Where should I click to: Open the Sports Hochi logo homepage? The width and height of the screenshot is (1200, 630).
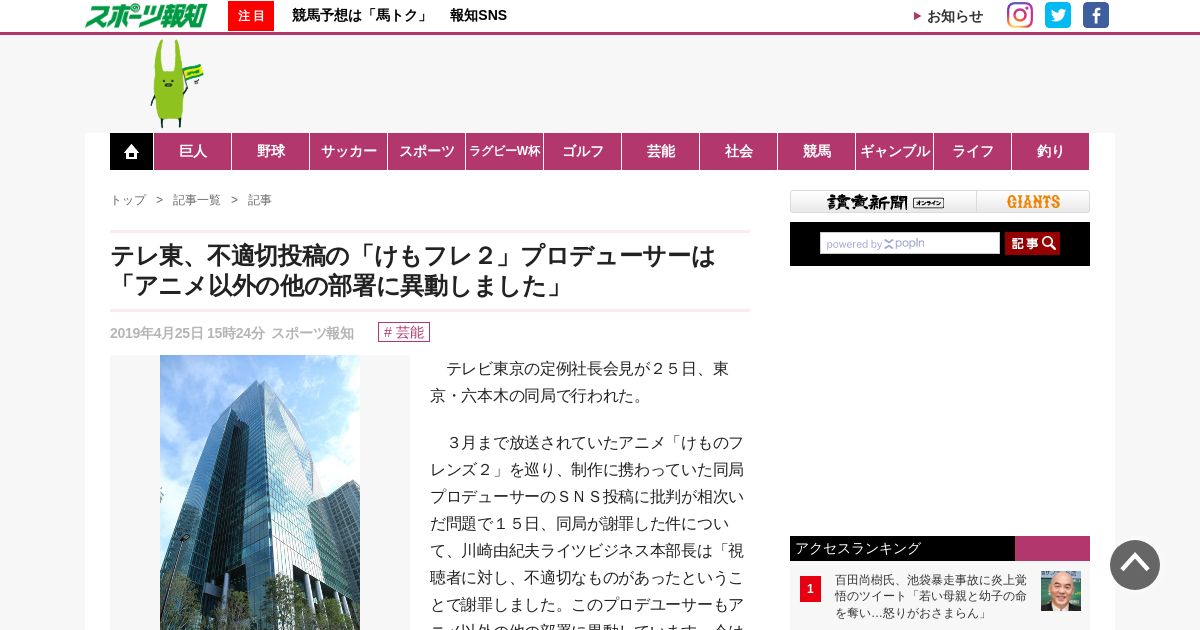[x=146, y=15]
